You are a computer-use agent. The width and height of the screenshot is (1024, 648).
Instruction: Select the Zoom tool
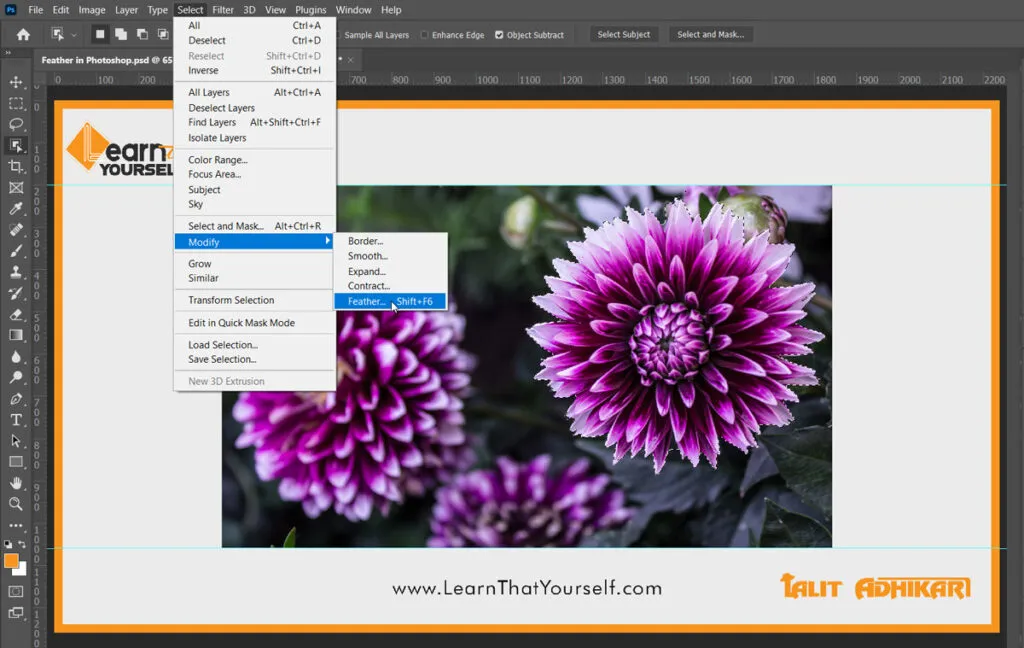pos(16,504)
